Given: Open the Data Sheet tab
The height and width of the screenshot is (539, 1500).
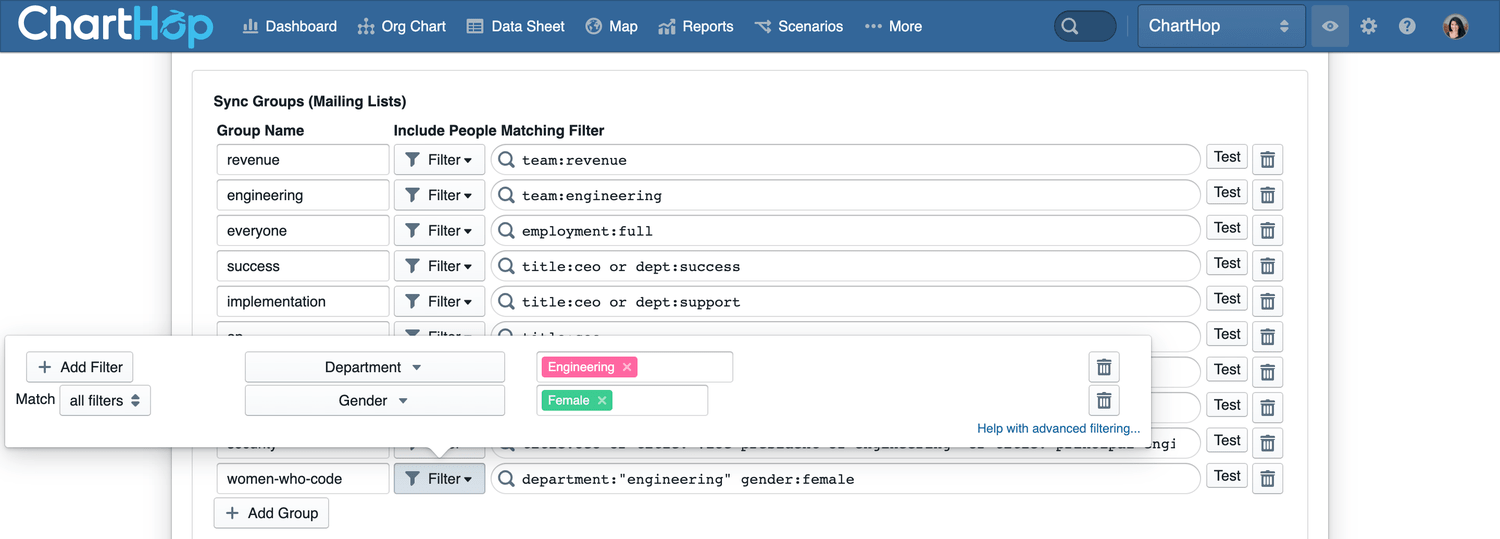Looking at the screenshot, I should click(x=515, y=26).
